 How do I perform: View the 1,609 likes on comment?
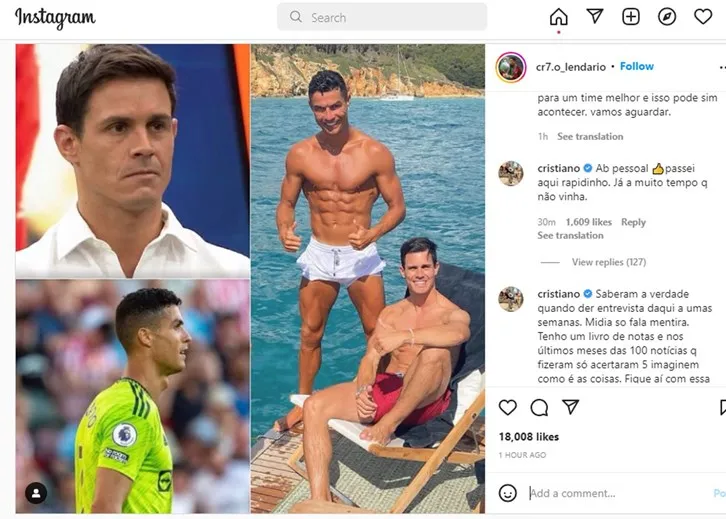(589, 222)
